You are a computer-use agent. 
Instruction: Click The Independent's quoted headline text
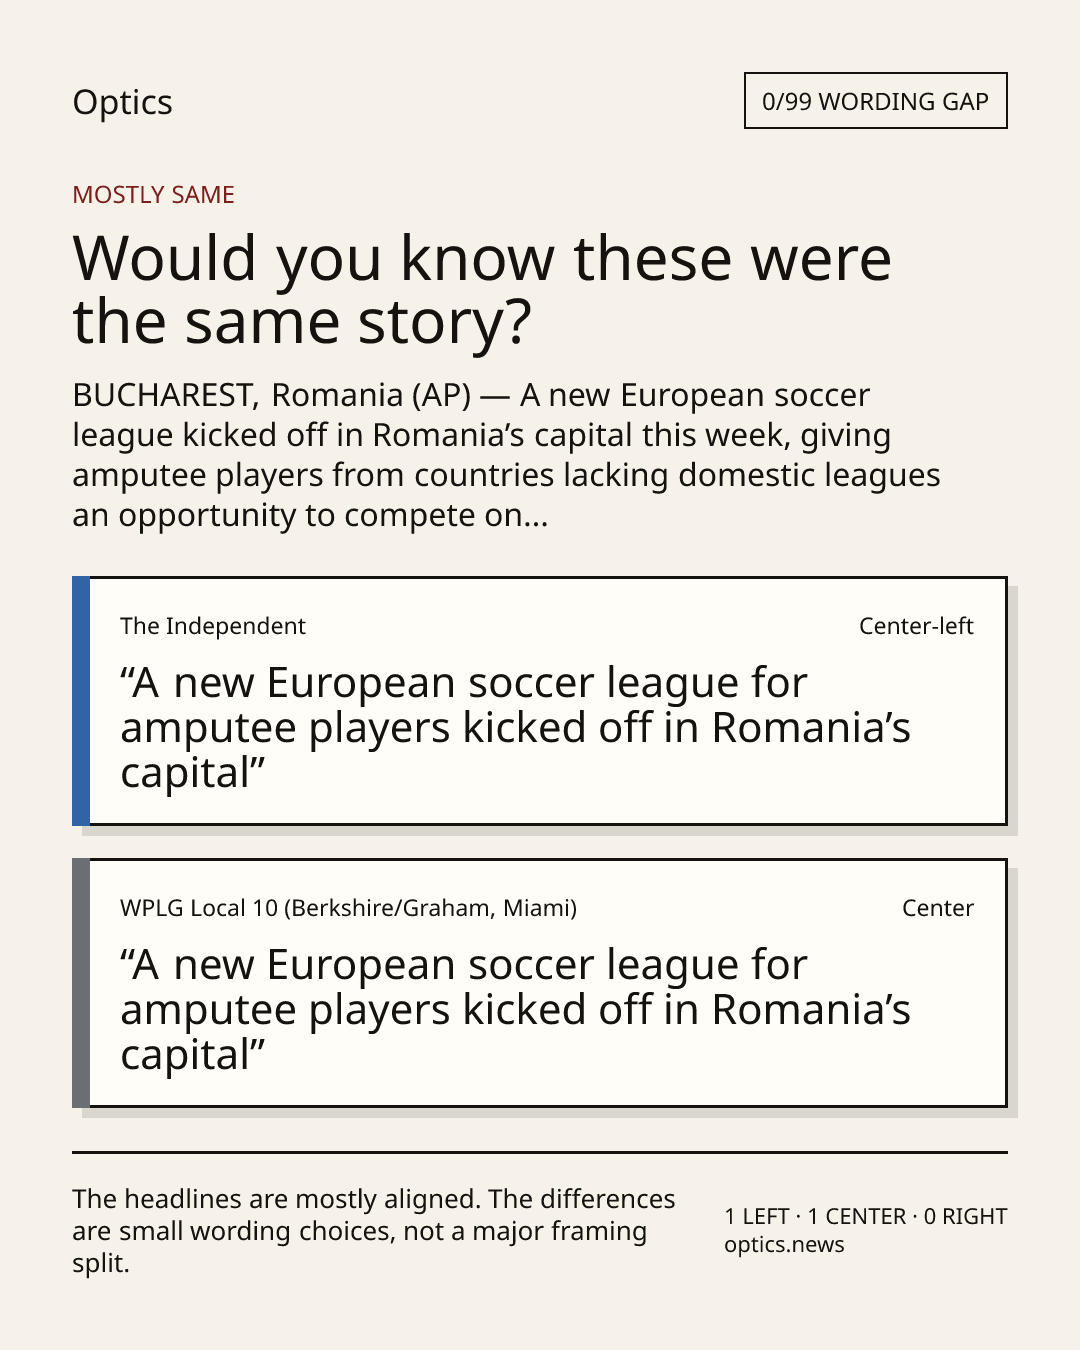[515, 728]
